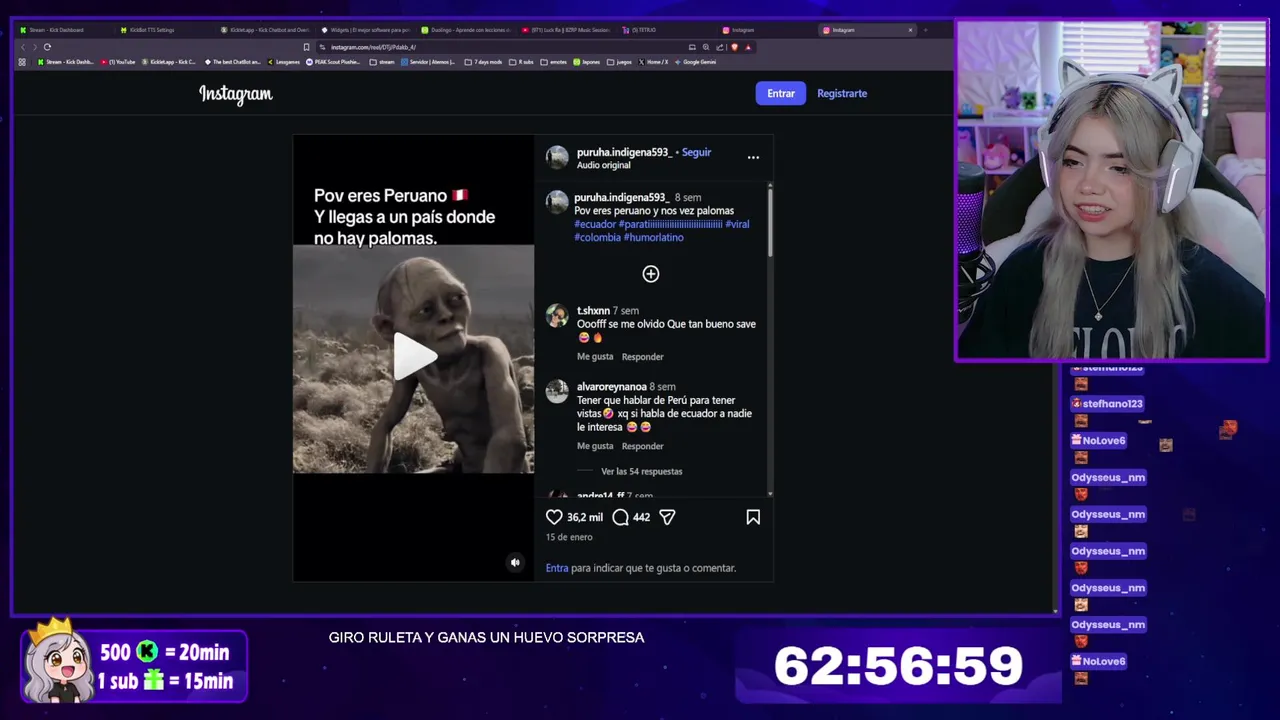Play the reel video
Viewport: 1280px width, 720px height.
(x=413, y=356)
